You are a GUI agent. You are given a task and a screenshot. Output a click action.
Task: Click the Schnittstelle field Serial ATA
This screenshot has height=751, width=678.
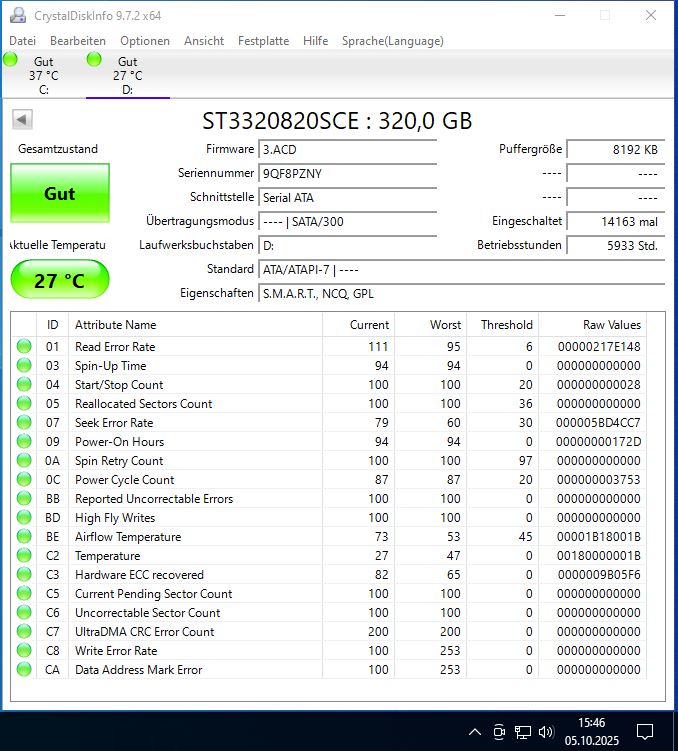[x=347, y=197]
